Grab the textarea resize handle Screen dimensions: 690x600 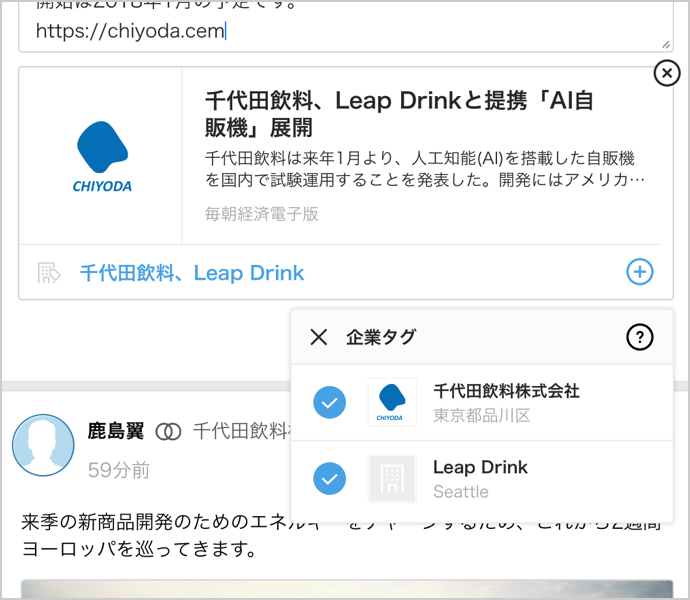click(x=666, y=44)
